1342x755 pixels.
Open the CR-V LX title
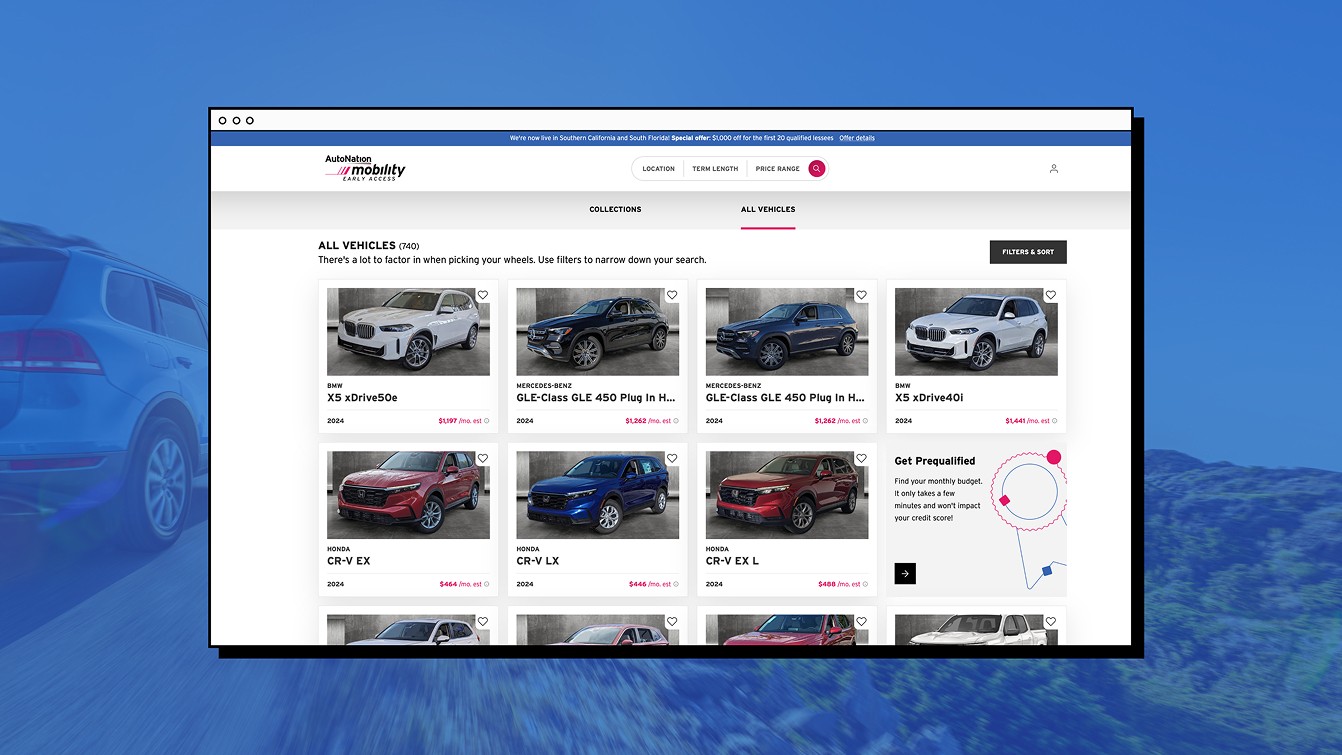(x=538, y=561)
